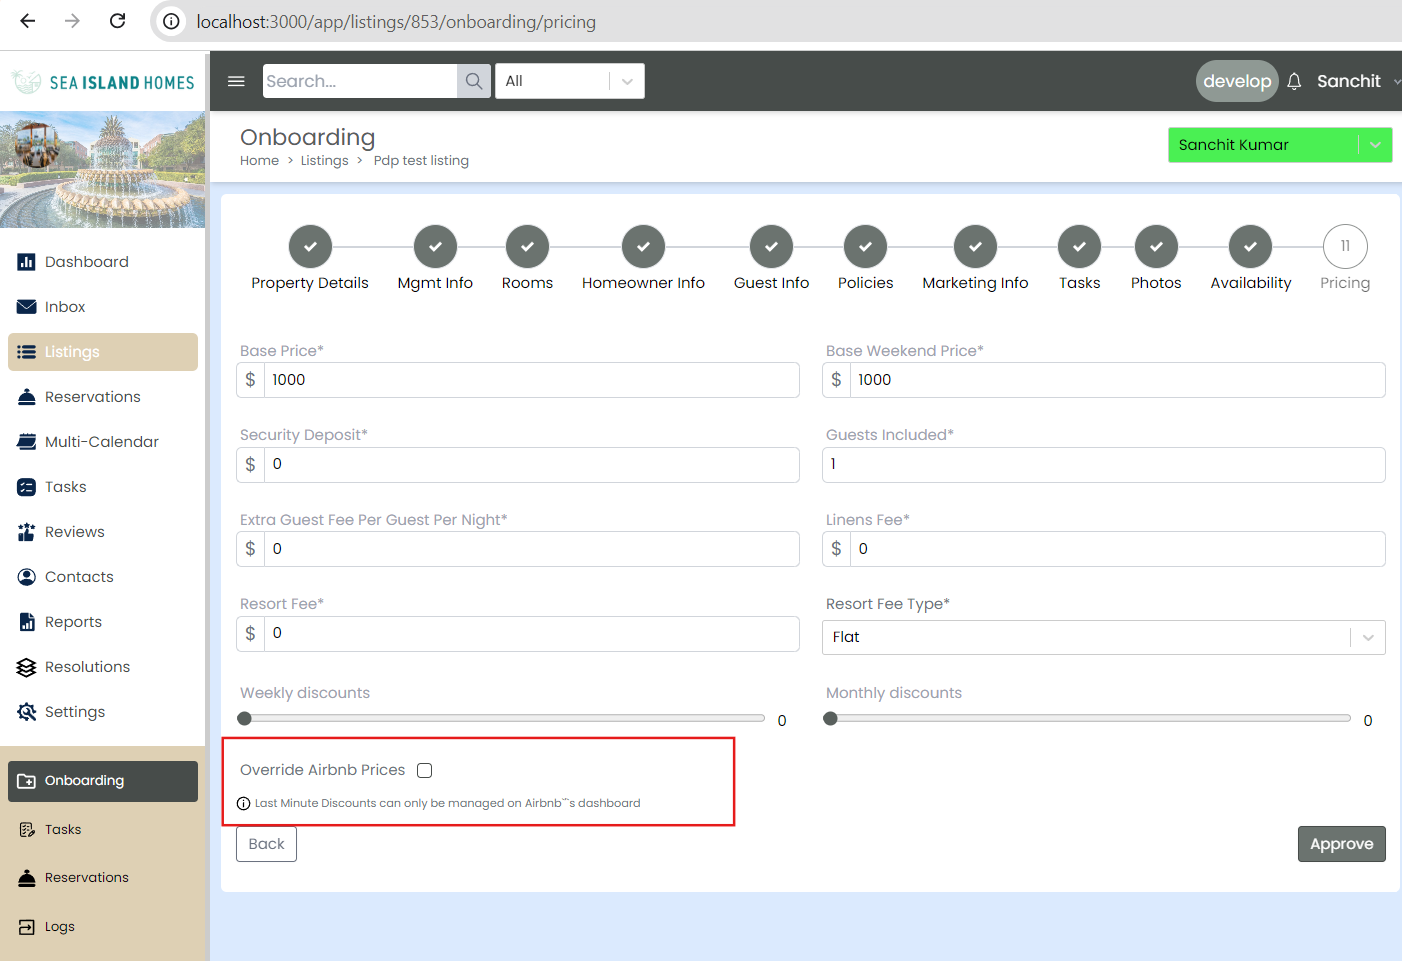Click the browser forward arrow
This screenshot has height=961, width=1402.
[x=72, y=21]
